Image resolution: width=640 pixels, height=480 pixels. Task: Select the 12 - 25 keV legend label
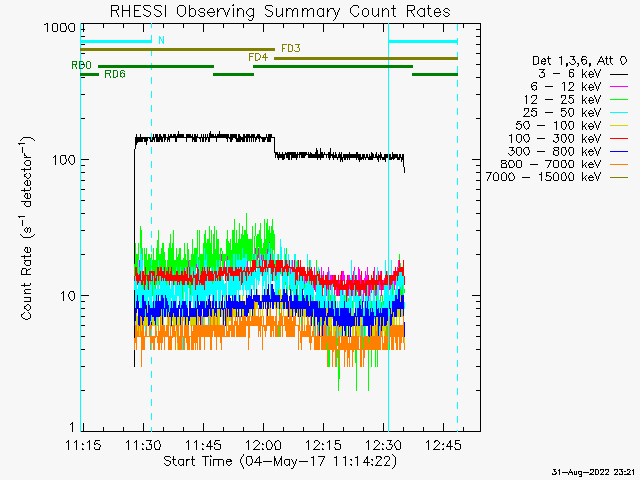point(562,100)
